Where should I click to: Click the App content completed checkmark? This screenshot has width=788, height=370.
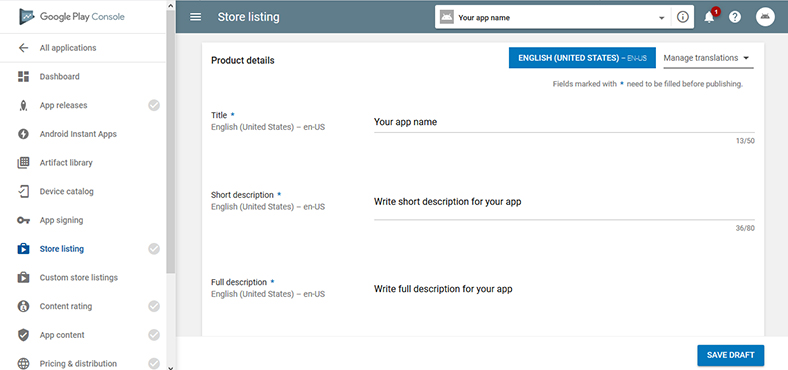point(154,335)
